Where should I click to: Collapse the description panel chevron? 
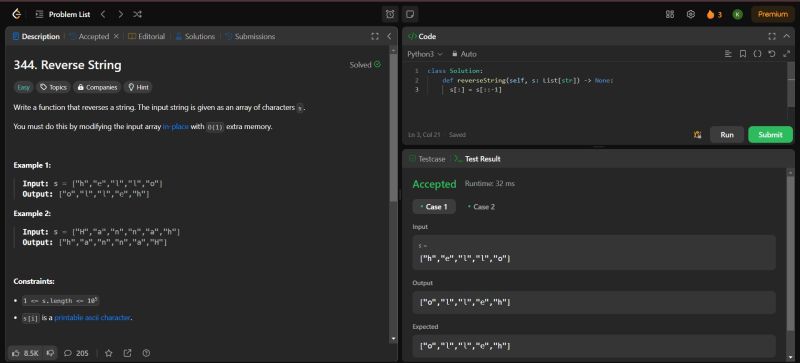(x=389, y=36)
